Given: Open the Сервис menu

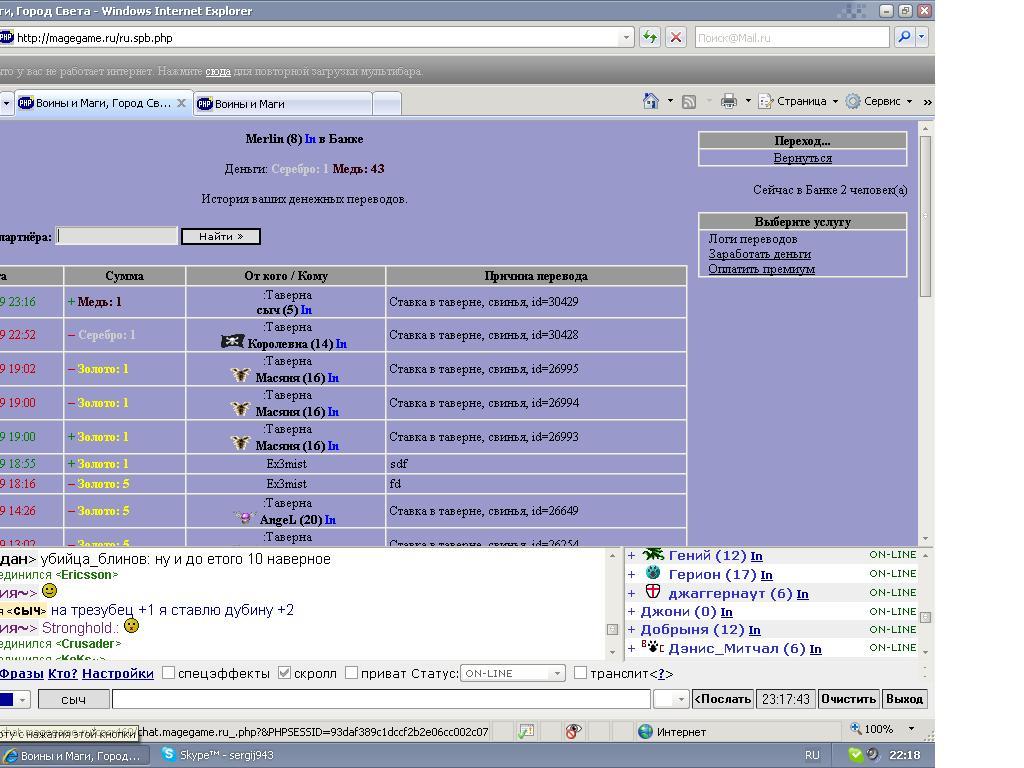Looking at the screenshot, I should tap(879, 101).
